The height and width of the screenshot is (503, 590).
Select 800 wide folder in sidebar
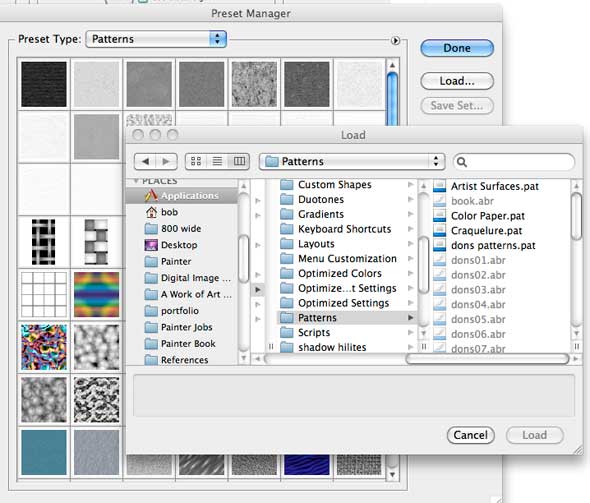tap(182, 229)
